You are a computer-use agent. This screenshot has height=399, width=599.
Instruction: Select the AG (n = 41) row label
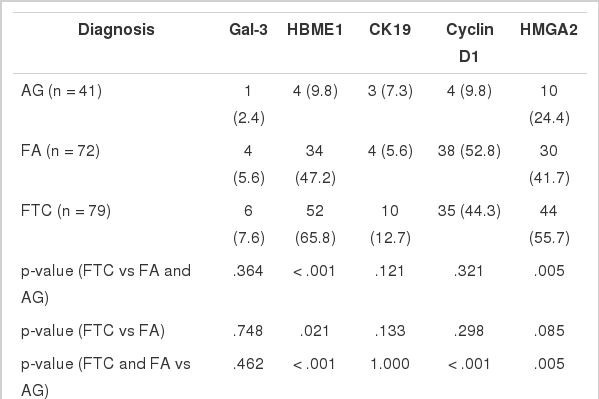point(62,91)
